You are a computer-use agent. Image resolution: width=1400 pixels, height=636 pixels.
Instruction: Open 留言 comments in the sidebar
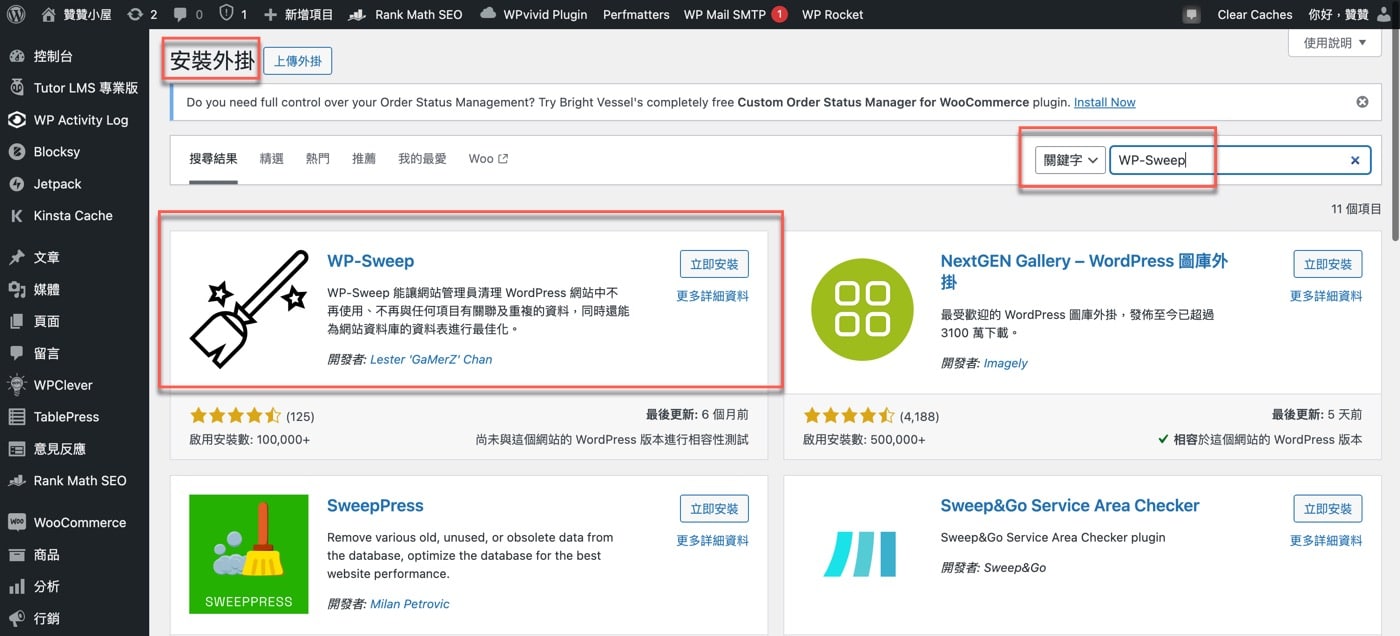point(74,353)
